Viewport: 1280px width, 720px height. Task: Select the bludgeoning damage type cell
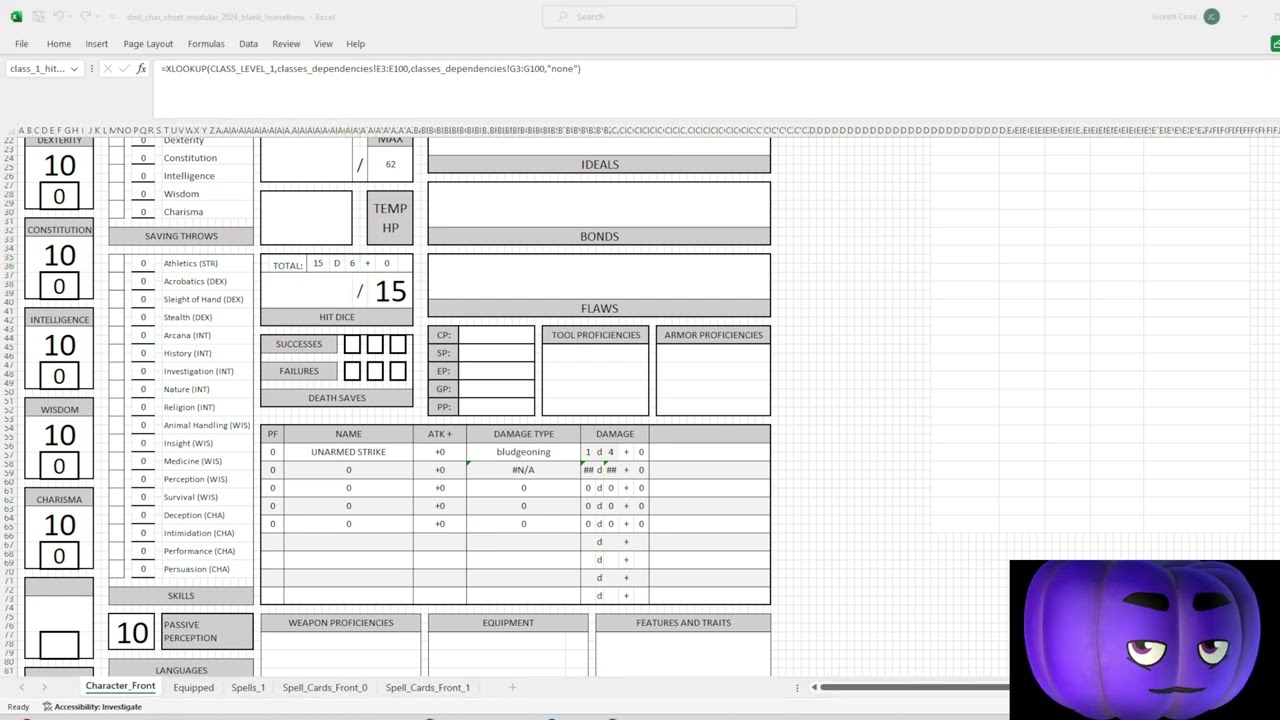pos(523,452)
